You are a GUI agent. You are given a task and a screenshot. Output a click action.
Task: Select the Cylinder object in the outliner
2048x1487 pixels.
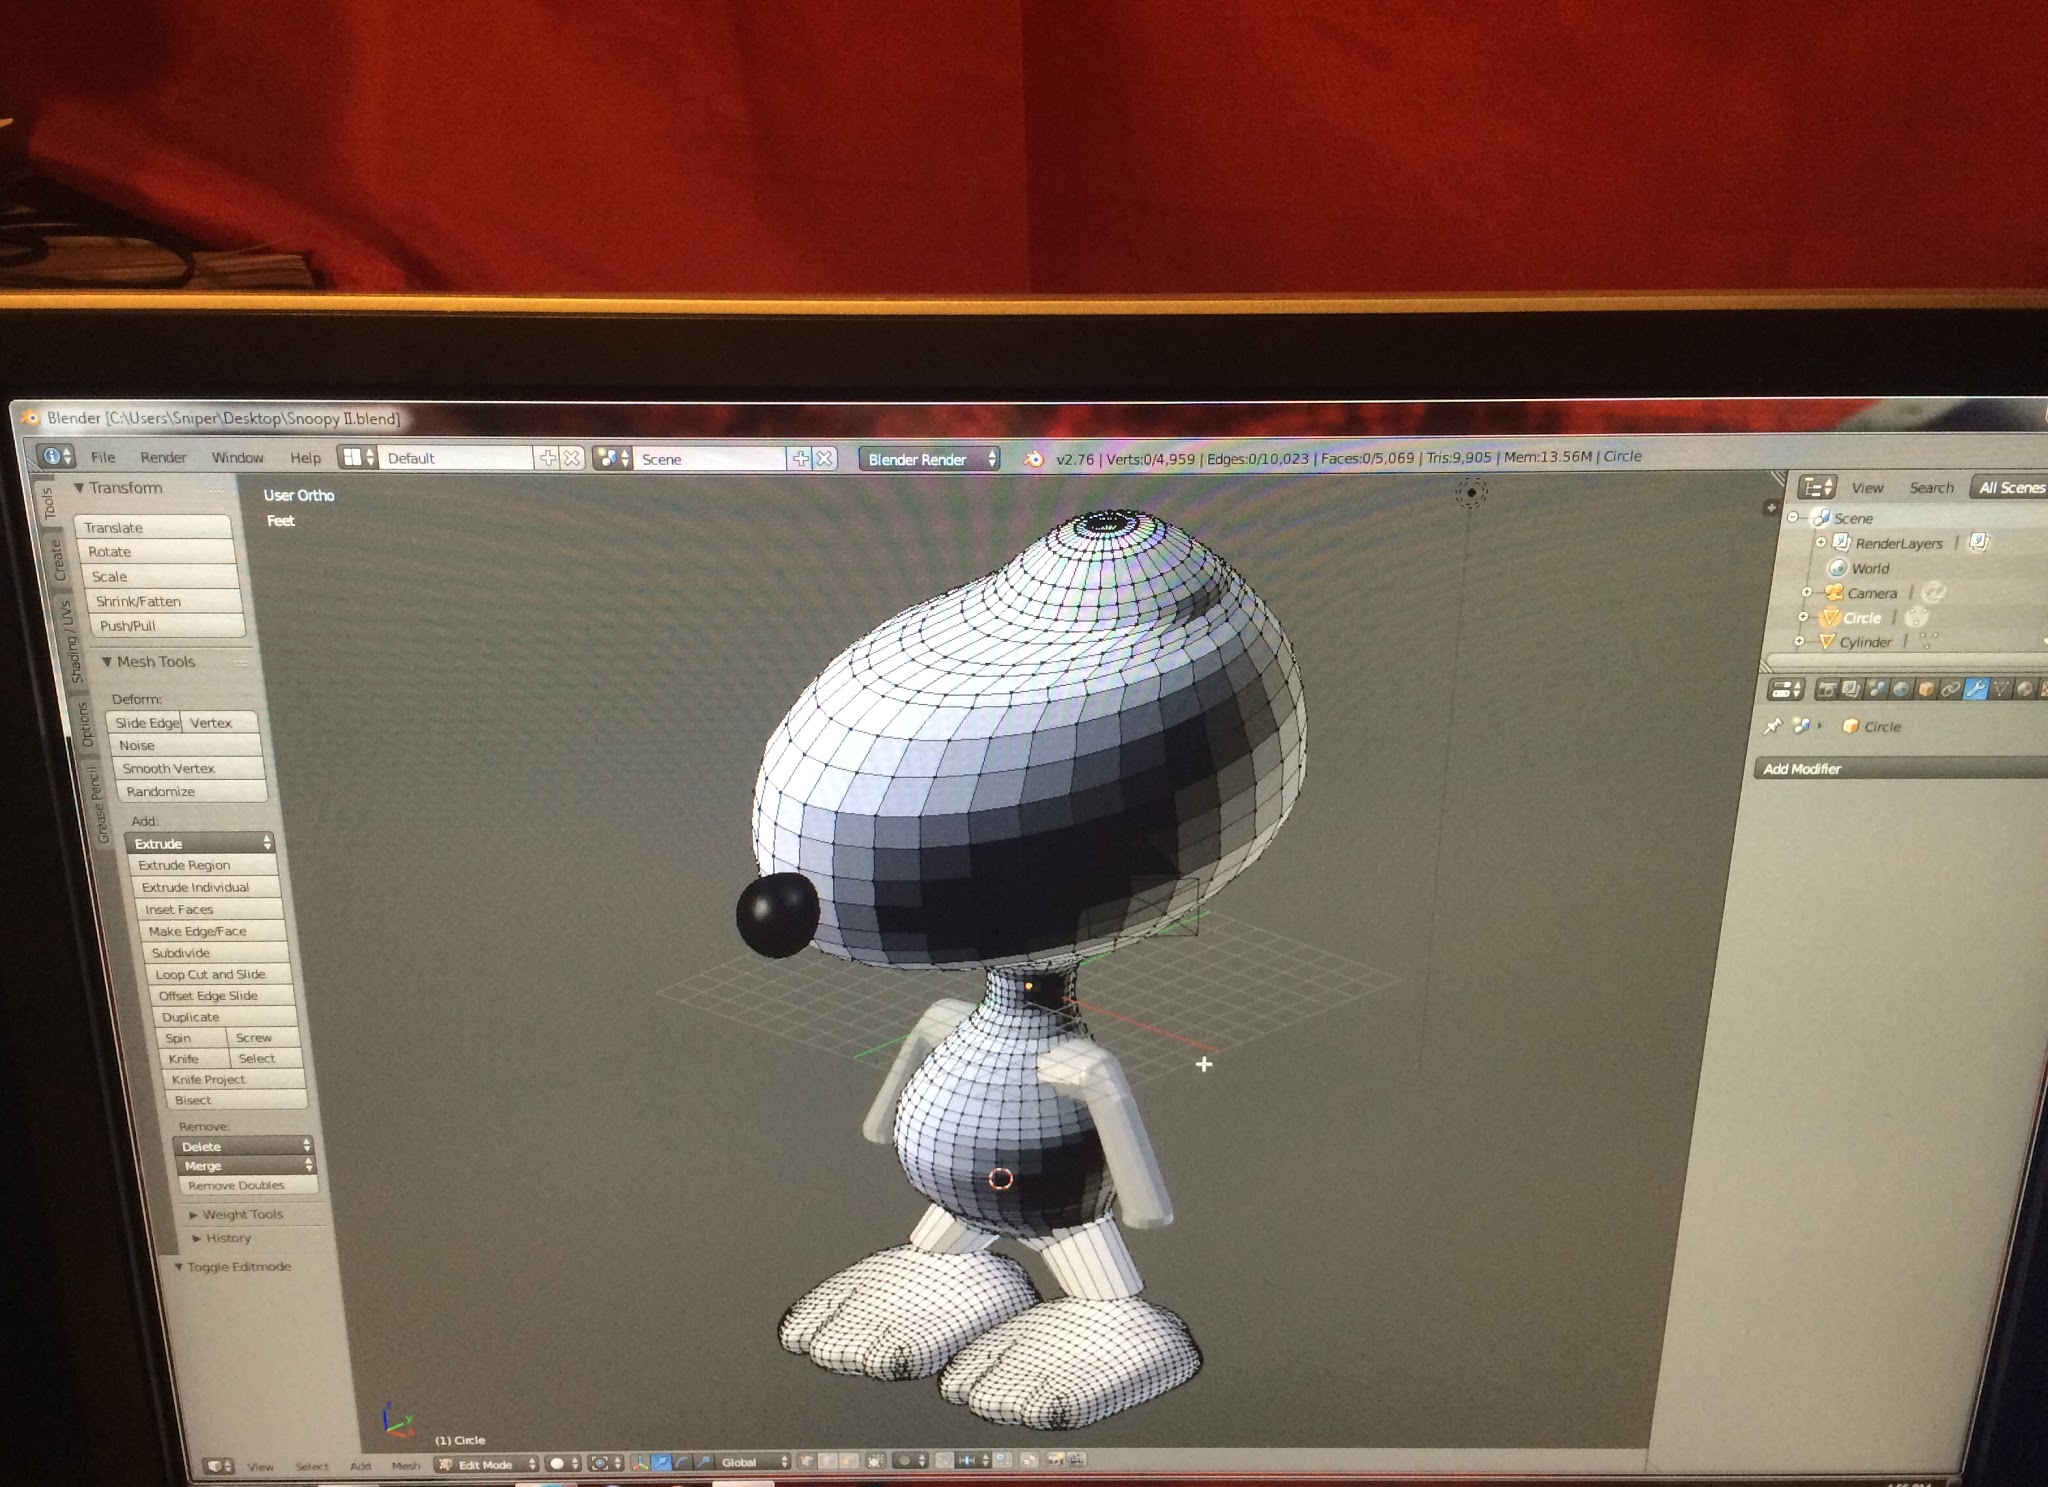tap(1864, 642)
